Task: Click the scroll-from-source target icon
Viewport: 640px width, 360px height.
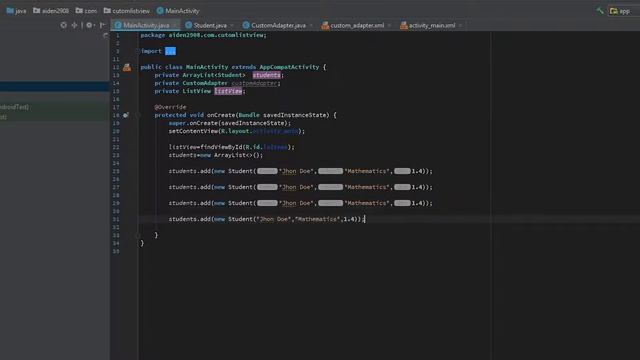Action: pyautogui.click(x=63, y=25)
